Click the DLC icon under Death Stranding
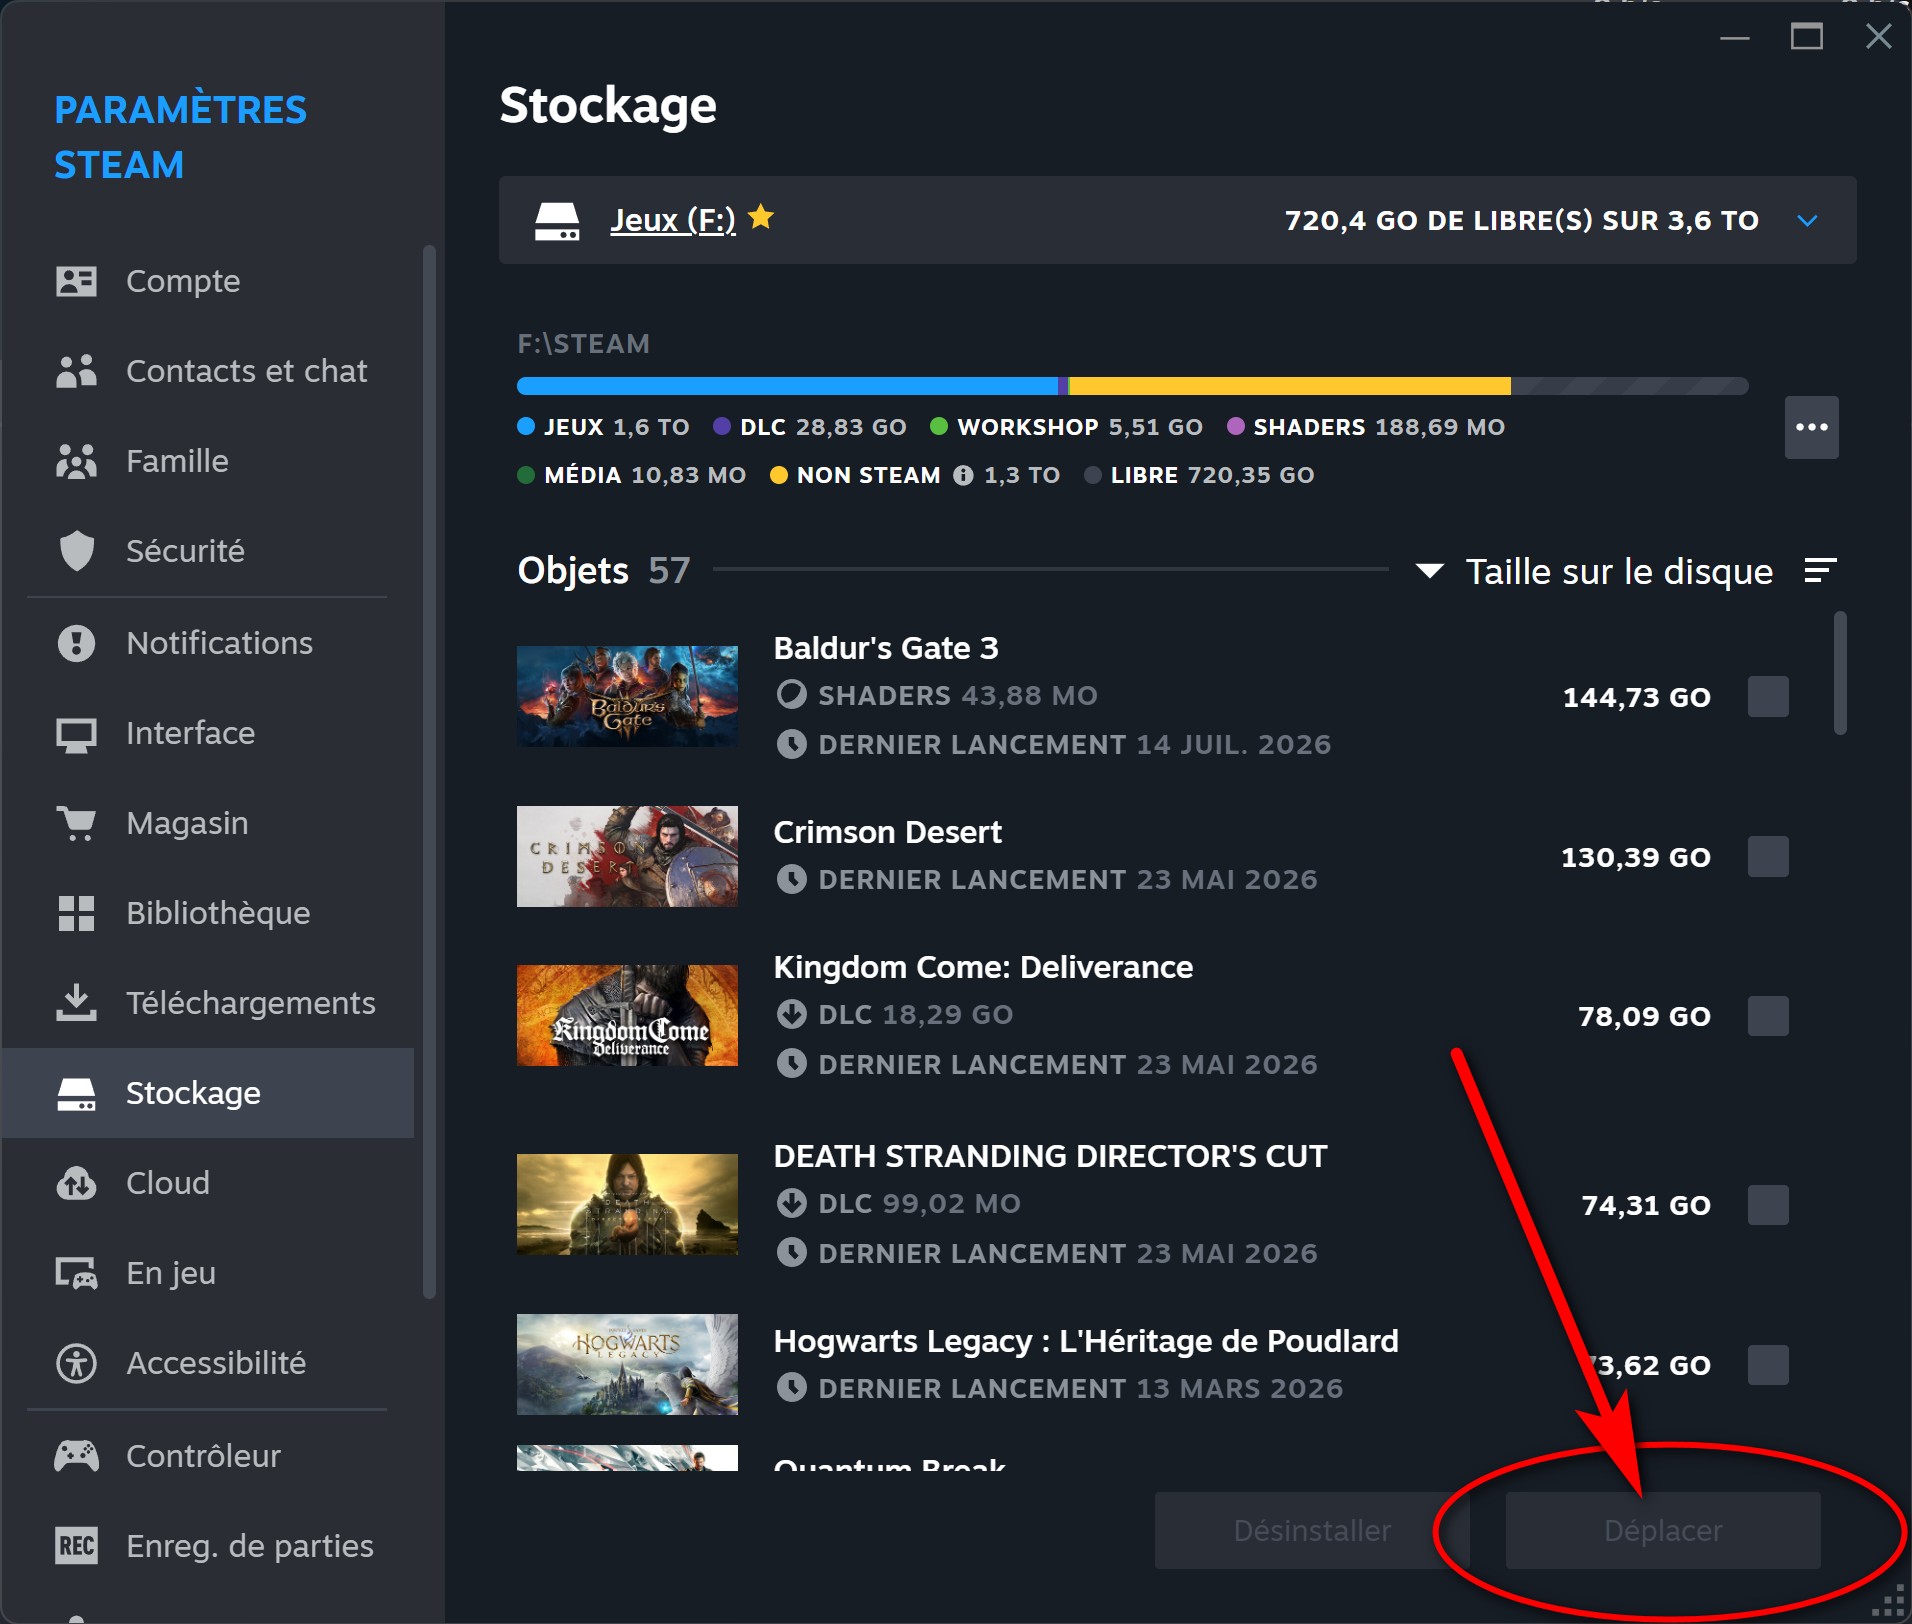This screenshot has height=1624, width=1912. [792, 1203]
